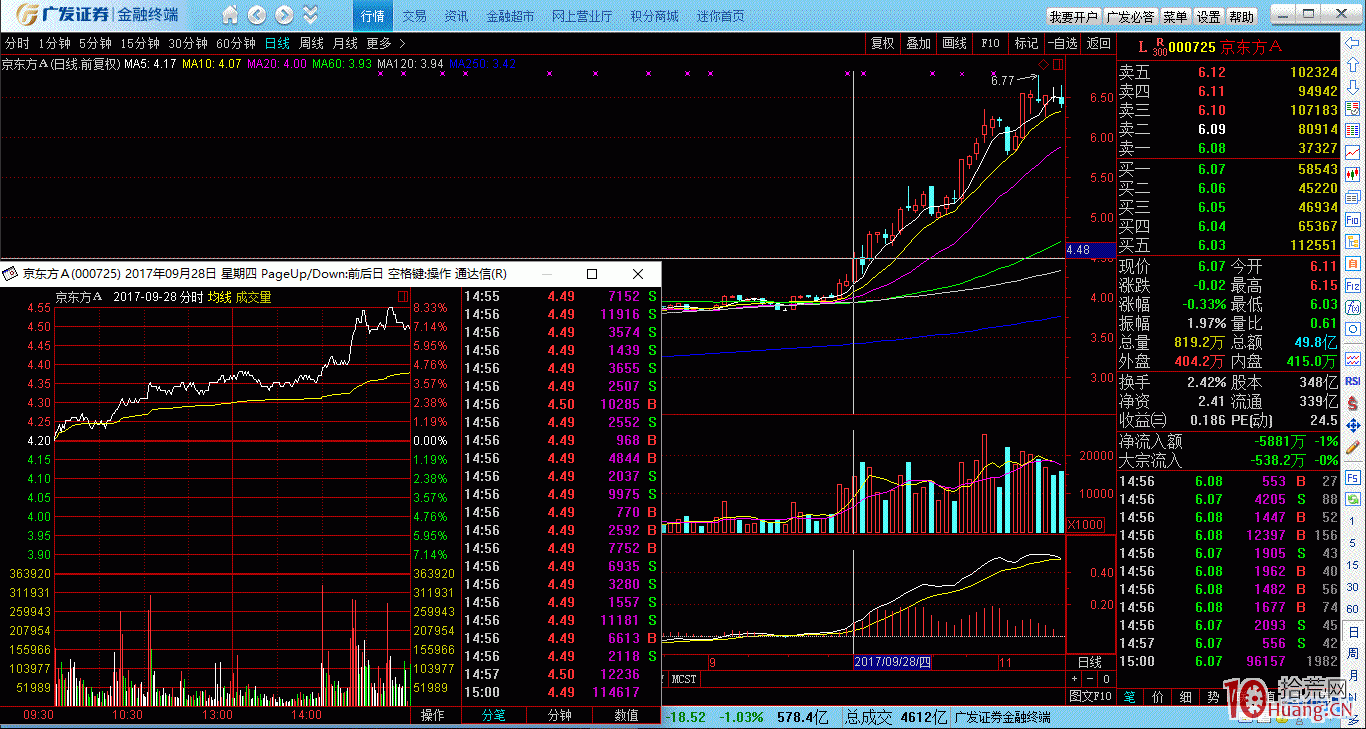Image resolution: width=1366 pixels, height=729 pixels.
Task: Click the 返回 return button
Action: [1098, 43]
